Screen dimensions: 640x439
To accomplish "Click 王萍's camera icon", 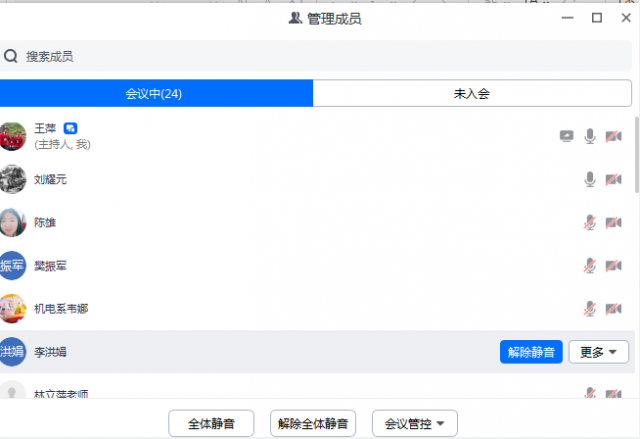I will click(x=614, y=136).
